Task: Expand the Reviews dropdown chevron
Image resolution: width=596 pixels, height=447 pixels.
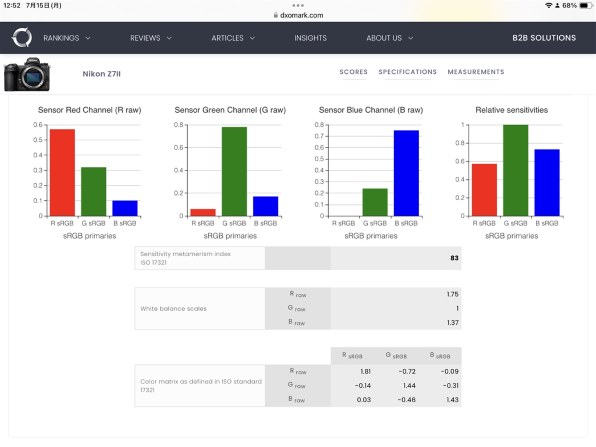Action: click(x=169, y=38)
